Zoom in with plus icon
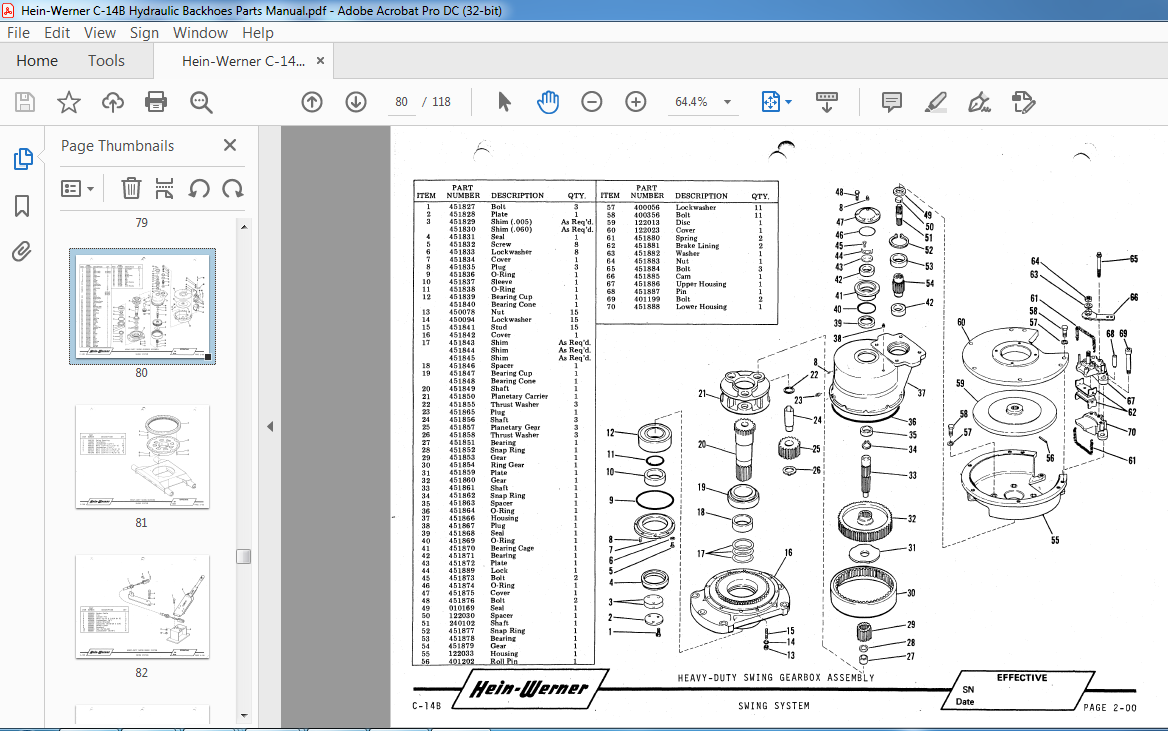 point(635,102)
